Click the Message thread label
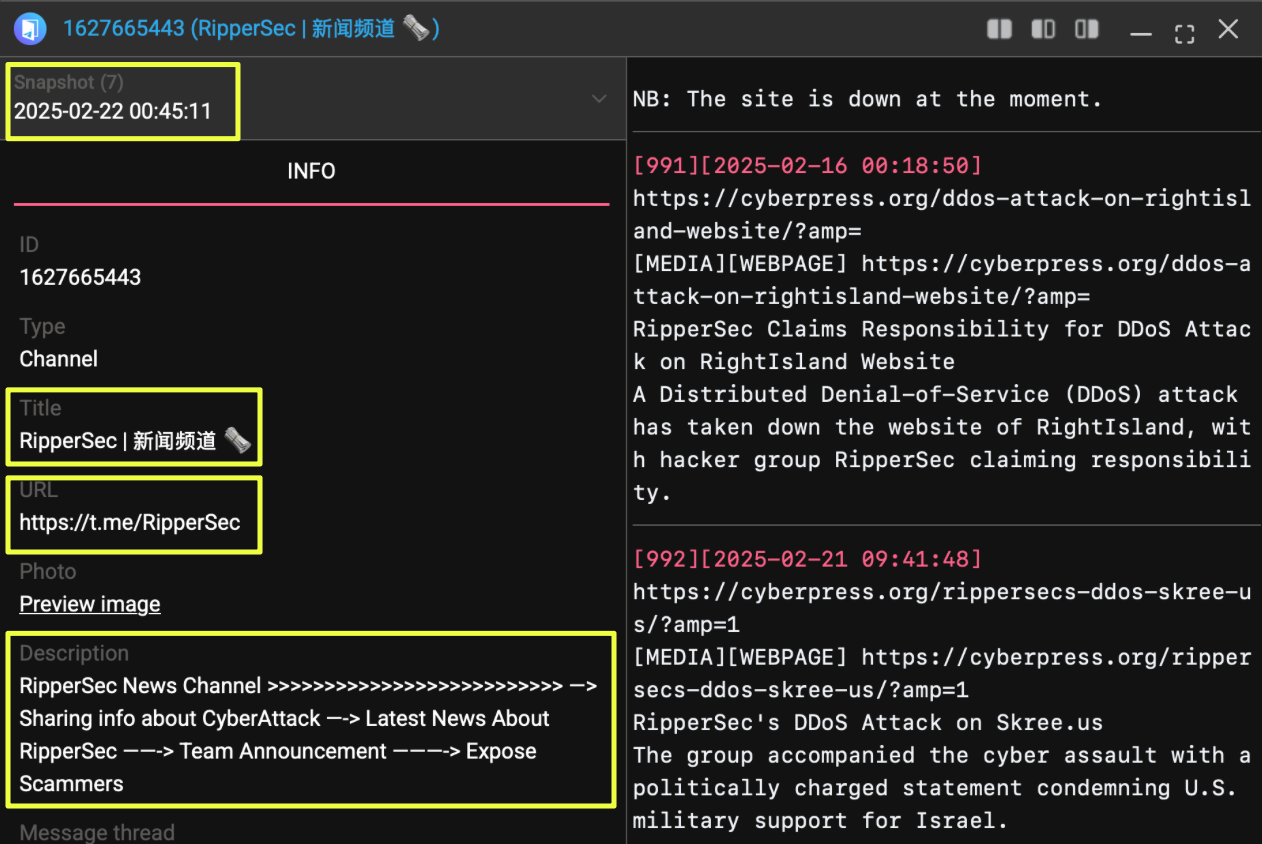Image resolution: width=1262 pixels, height=844 pixels. (x=97, y=832)
